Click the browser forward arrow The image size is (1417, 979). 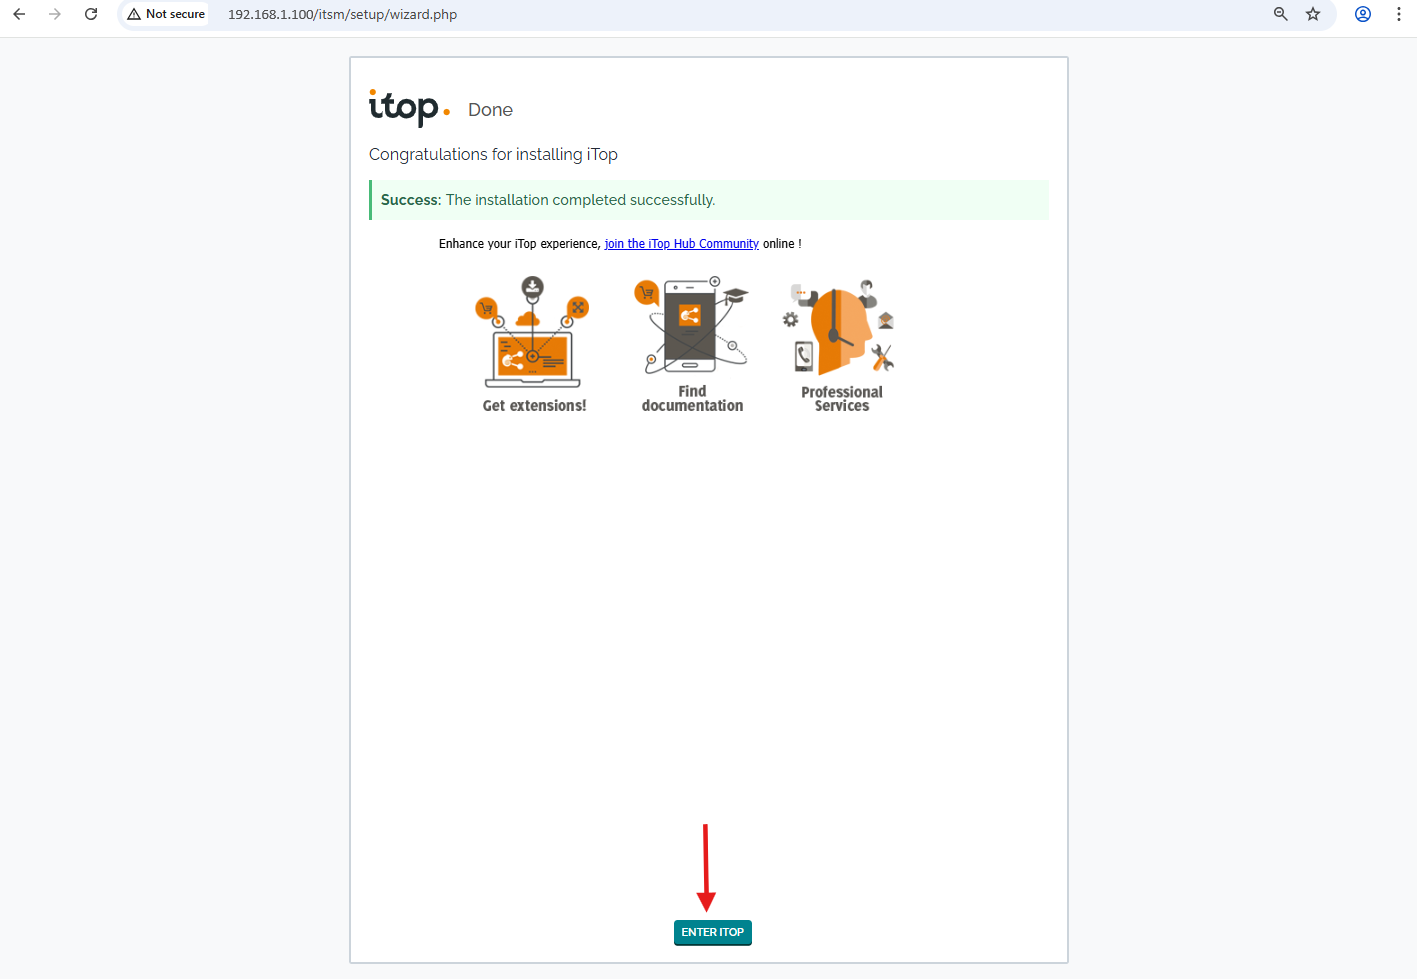[55, 14]
